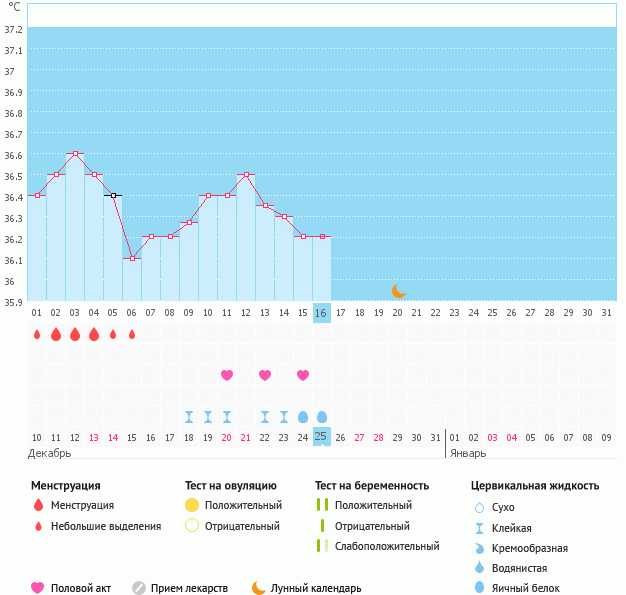Click the crescent moon icon on cycle day 20
Screen dimensions: 626x595
(398, 290)
